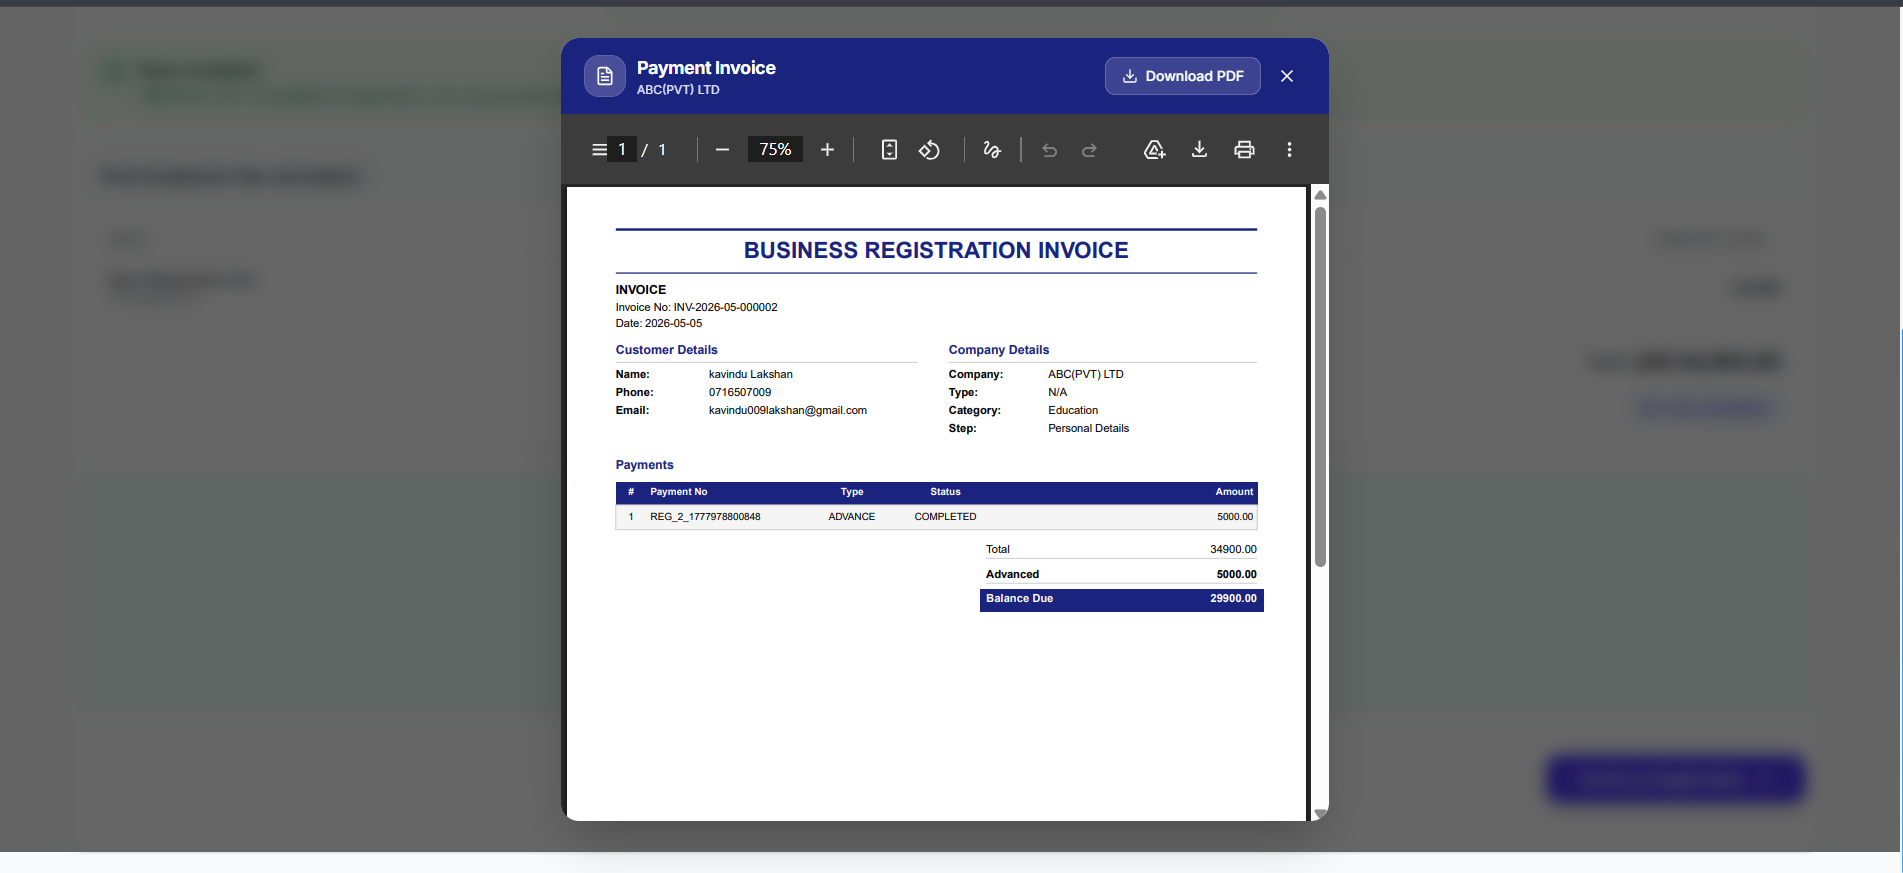1903x873 pixels.
Task: Click the PDF scrollbar up arrow
Action: (x=1320, y=195)
